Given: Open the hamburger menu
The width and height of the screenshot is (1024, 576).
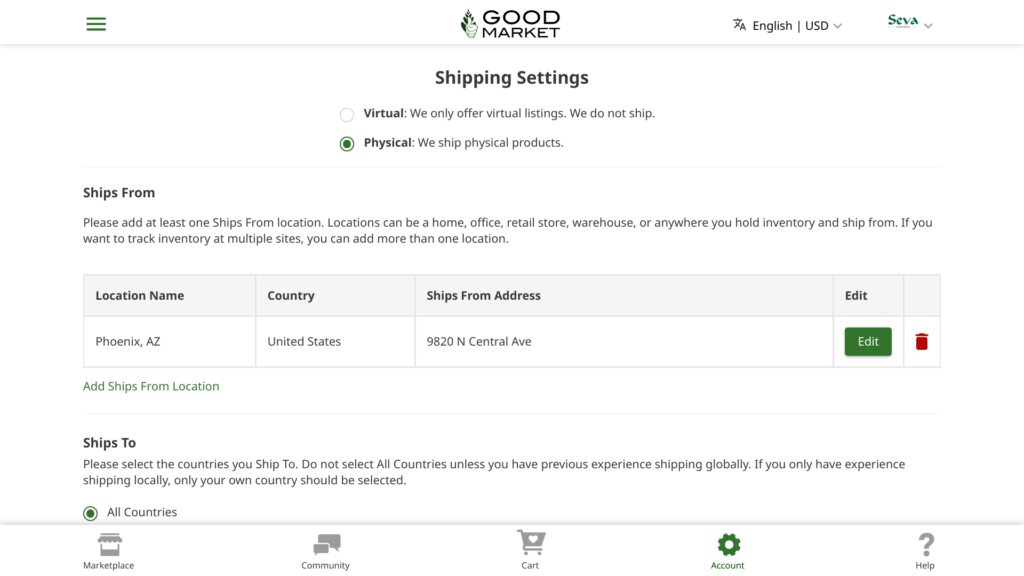Looking at the screenshot, I should (x=96, y=24).
